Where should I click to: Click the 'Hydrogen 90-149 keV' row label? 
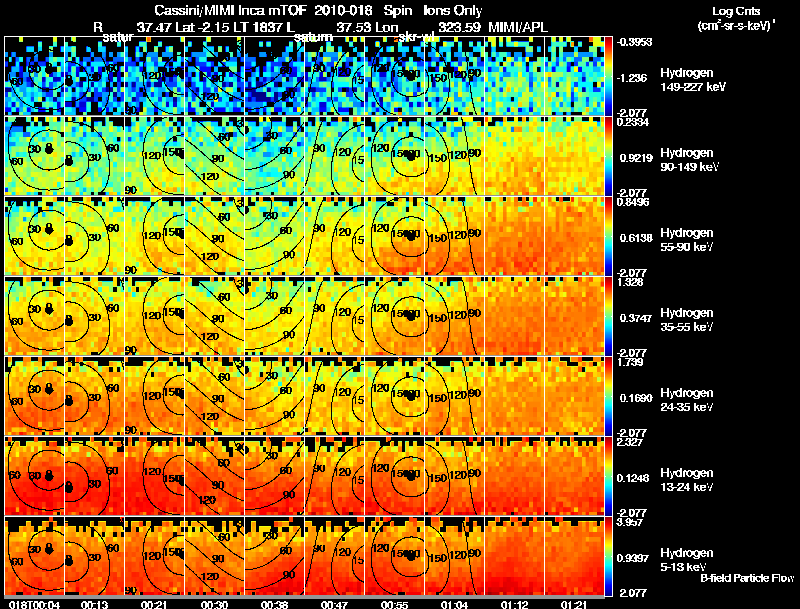tap(690, 160)
